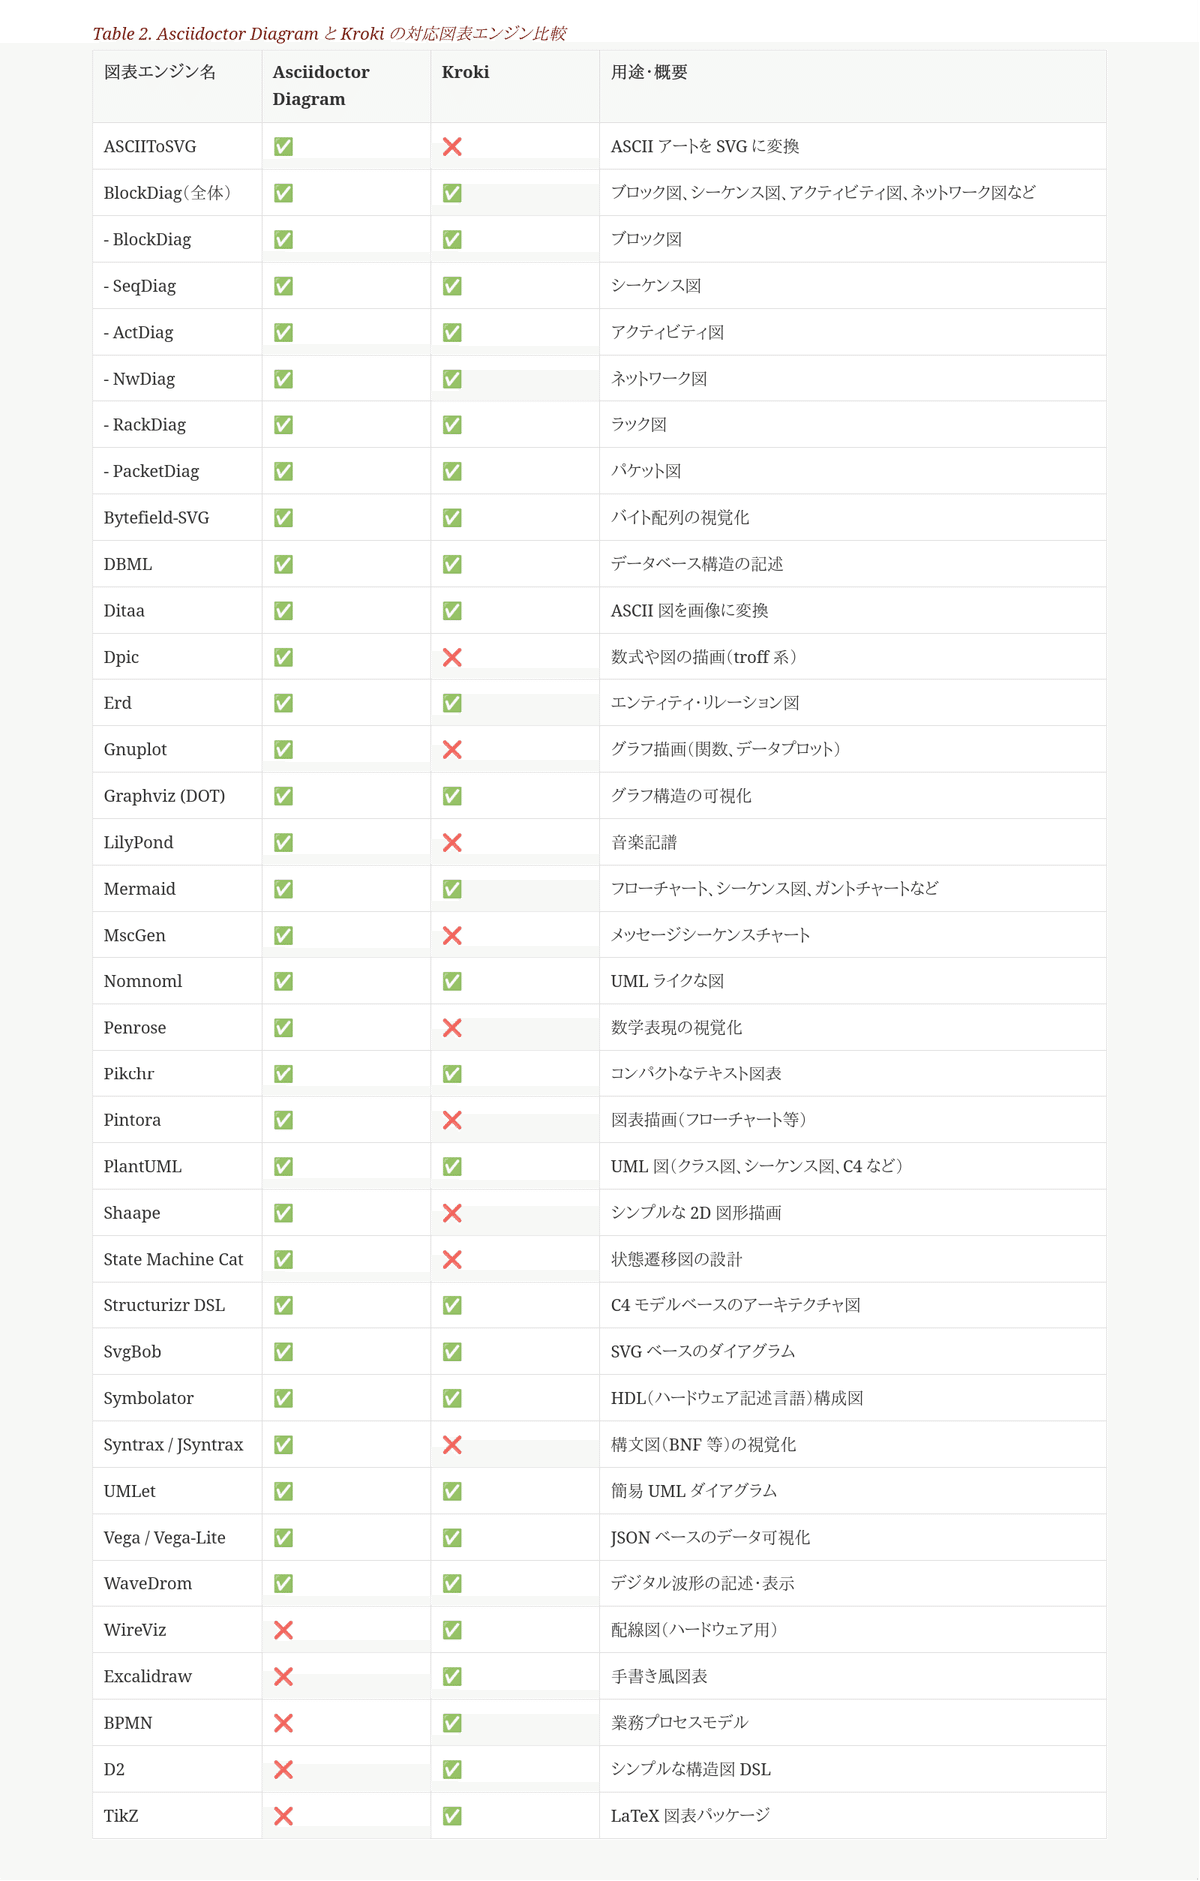Click the Structurizr DSL engine name
The image size is (1200, 1881).
(164, 1306)
